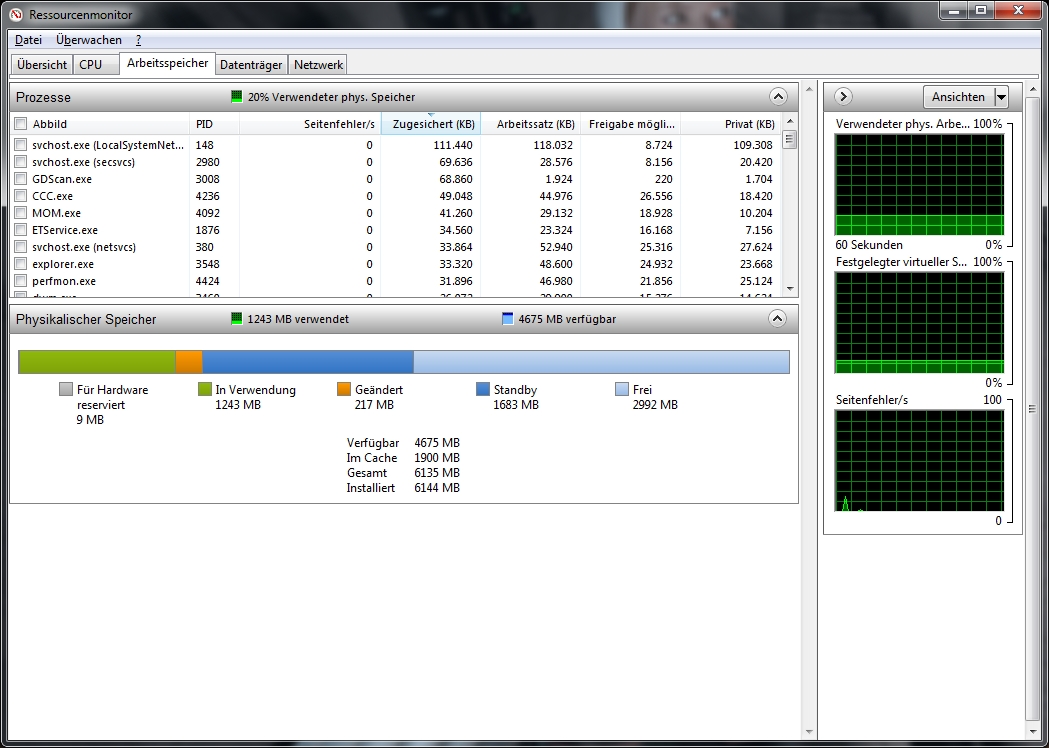
Task: Click the Seitenfehler/s graph
Action: click(919, 460)
